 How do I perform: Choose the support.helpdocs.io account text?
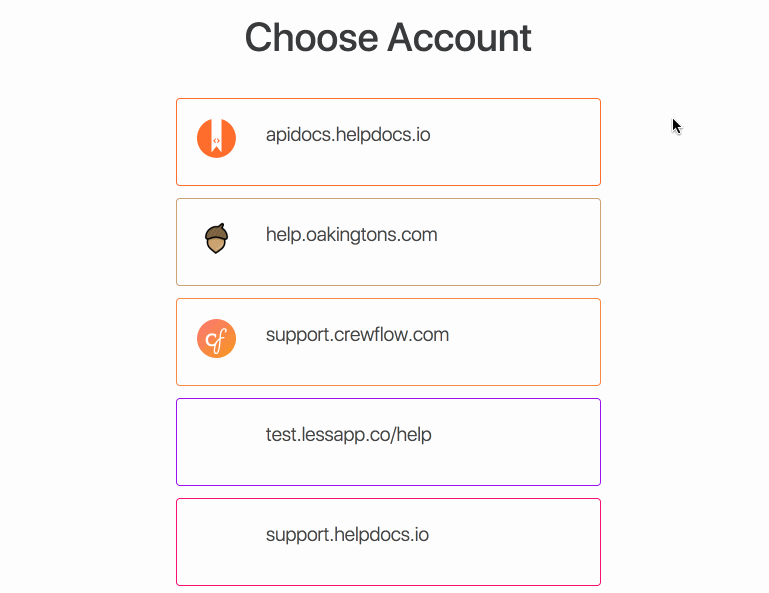point(347,535)
